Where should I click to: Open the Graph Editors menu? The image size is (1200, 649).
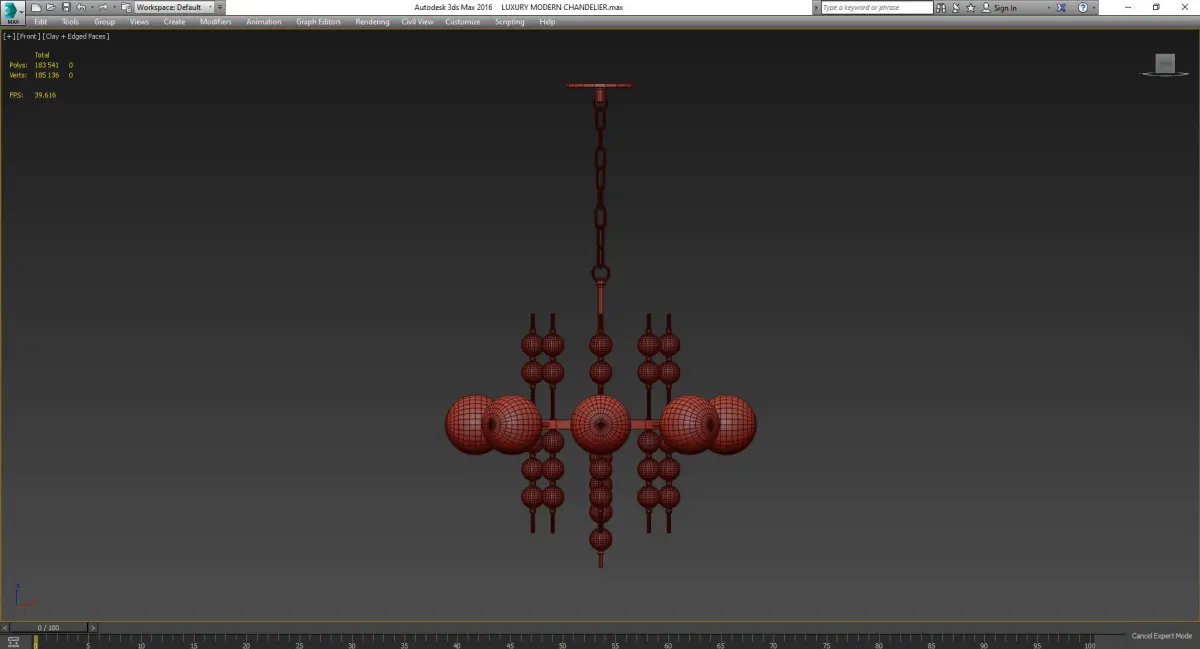point(319,21)
